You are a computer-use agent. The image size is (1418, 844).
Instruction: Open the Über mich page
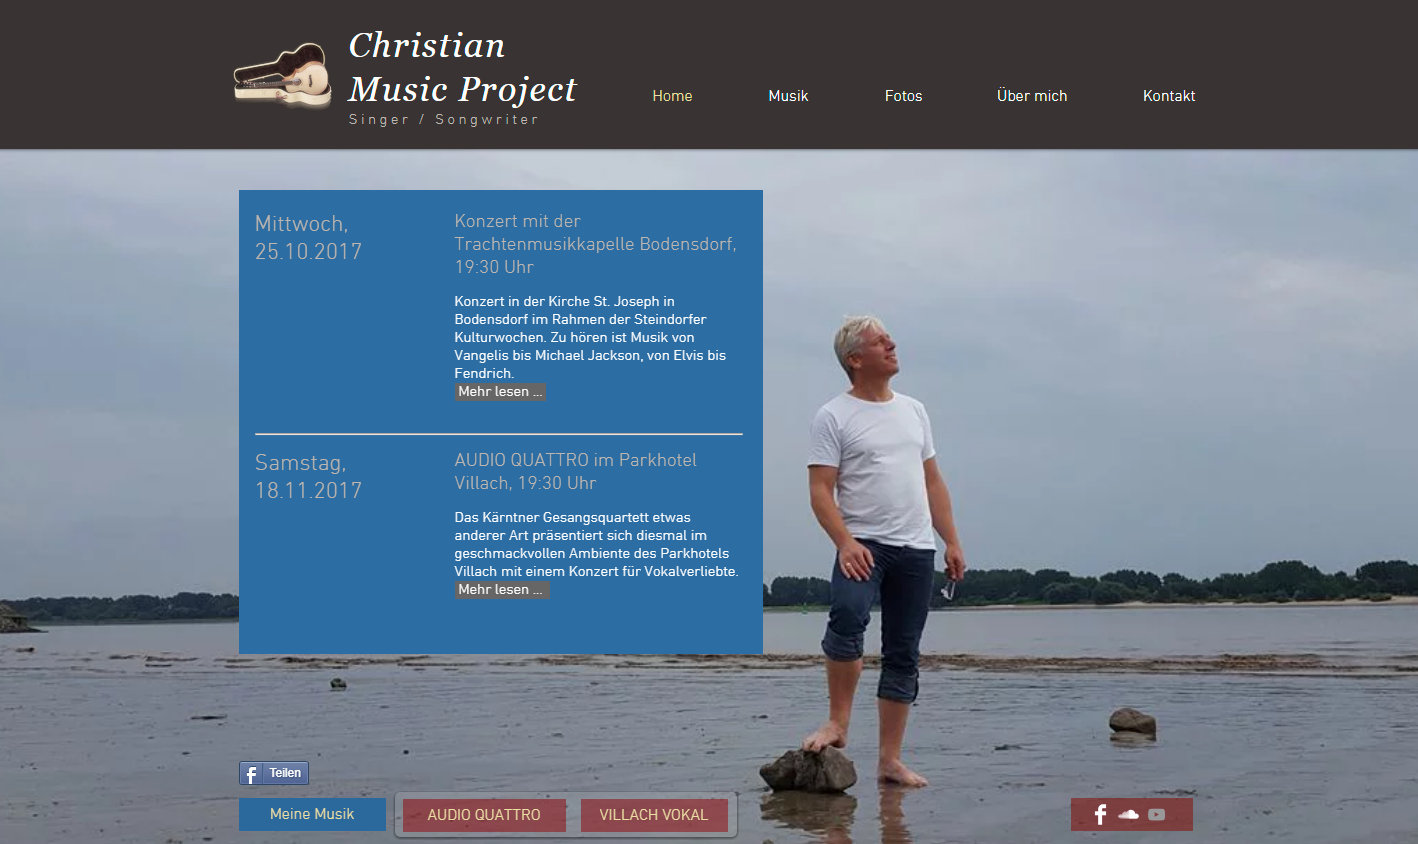(x=1032, y=96)
